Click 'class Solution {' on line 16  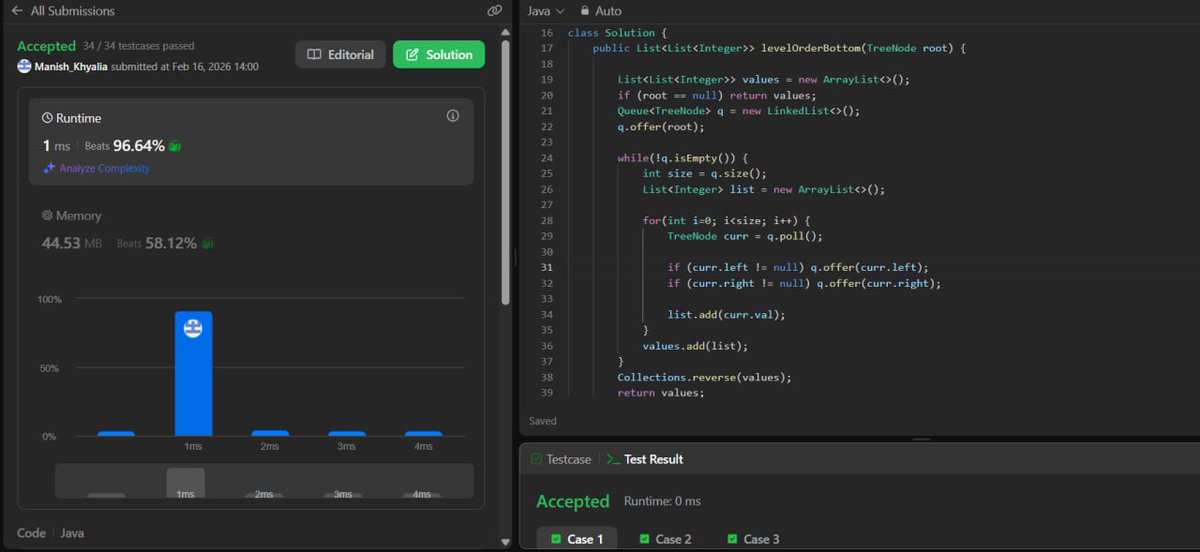tap(617, 33)
